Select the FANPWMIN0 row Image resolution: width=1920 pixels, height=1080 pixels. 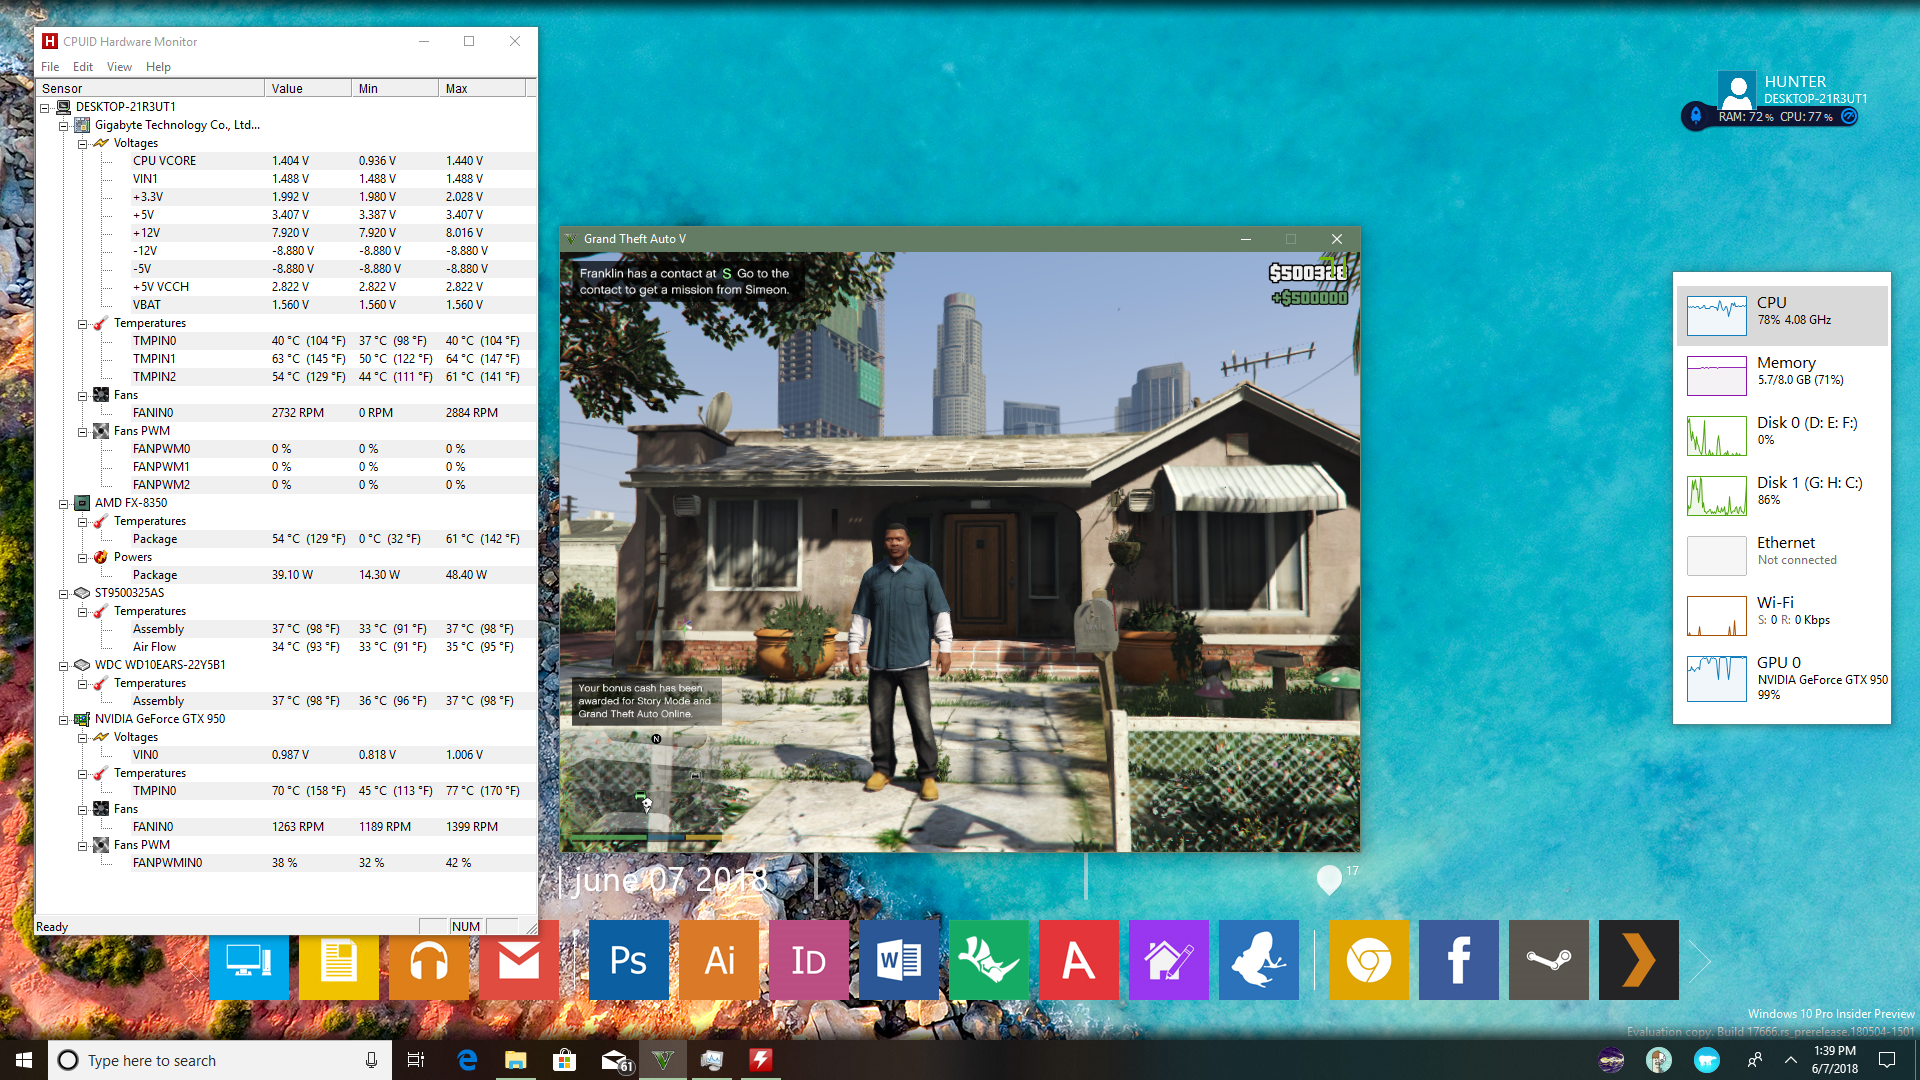tap(286, 863)
